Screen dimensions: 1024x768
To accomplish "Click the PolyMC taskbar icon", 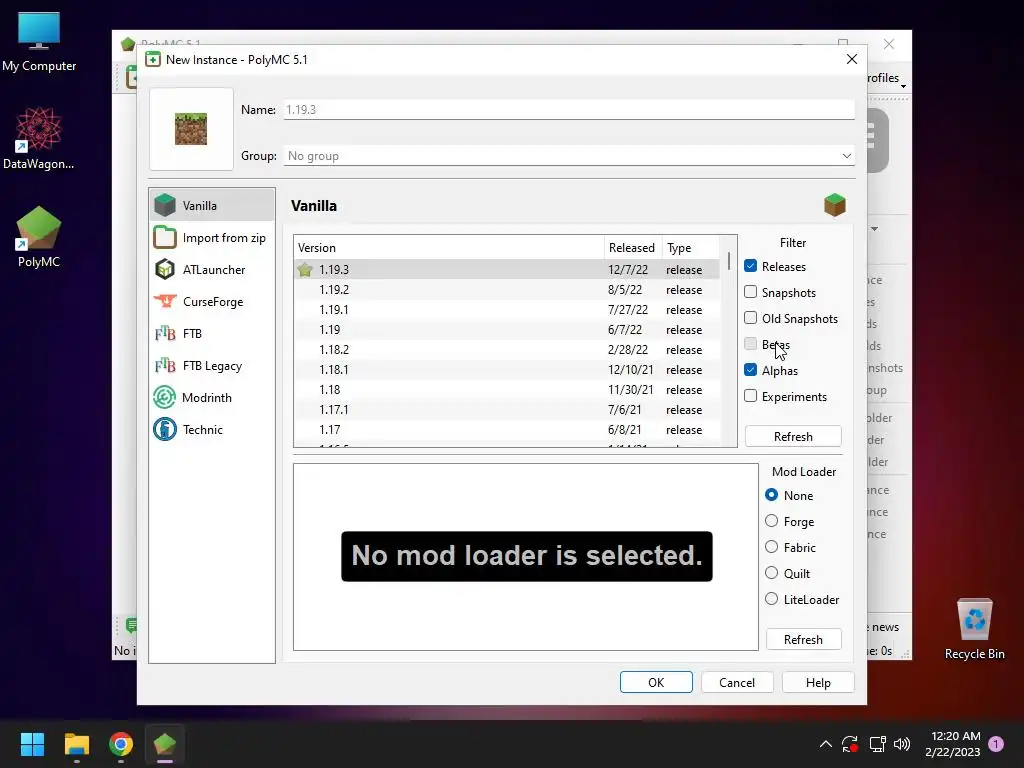I will pyautogui.click(x=165, y=744).
